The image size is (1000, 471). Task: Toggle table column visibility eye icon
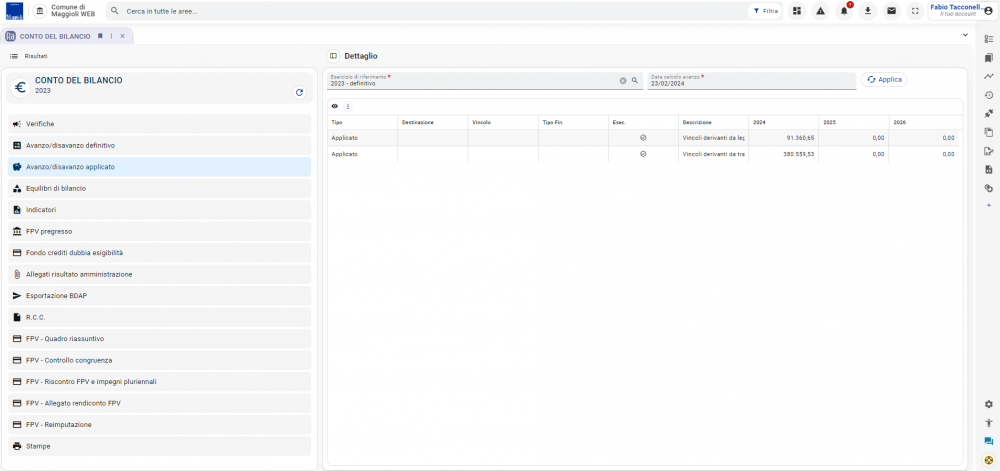335,106
